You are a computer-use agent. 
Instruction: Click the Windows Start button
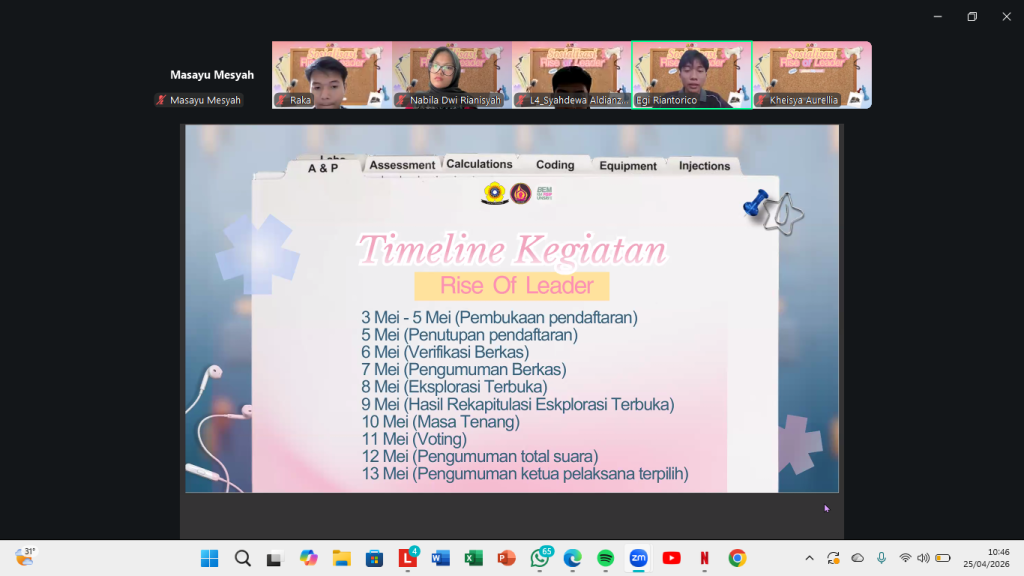[x=209, y=558]
